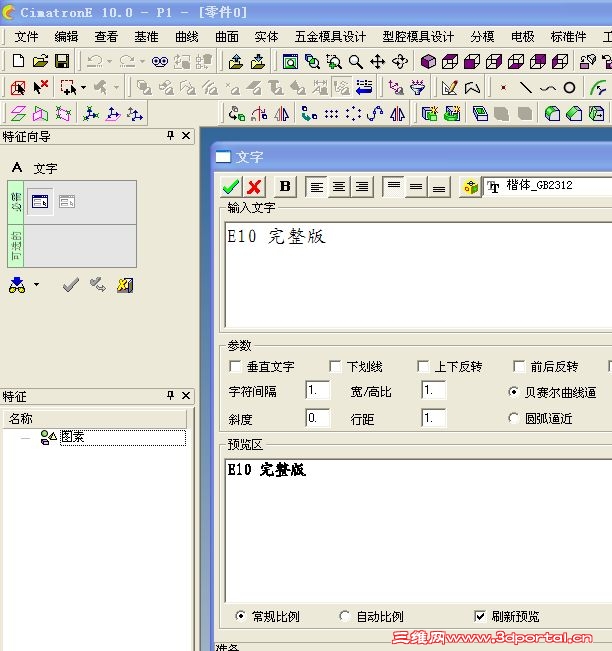Click the Save floppy disk icon
The width and height of the screenshot is (612, 651).
pyautogui.click(x=62, y=61)
